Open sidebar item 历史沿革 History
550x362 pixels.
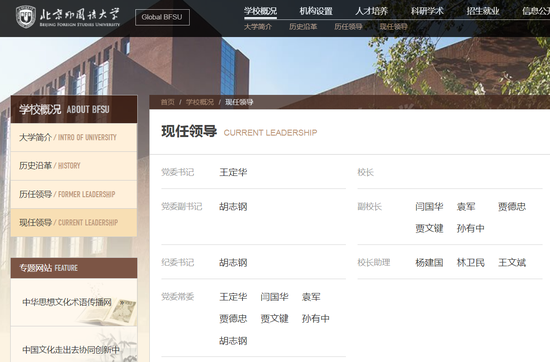(74, 166)
